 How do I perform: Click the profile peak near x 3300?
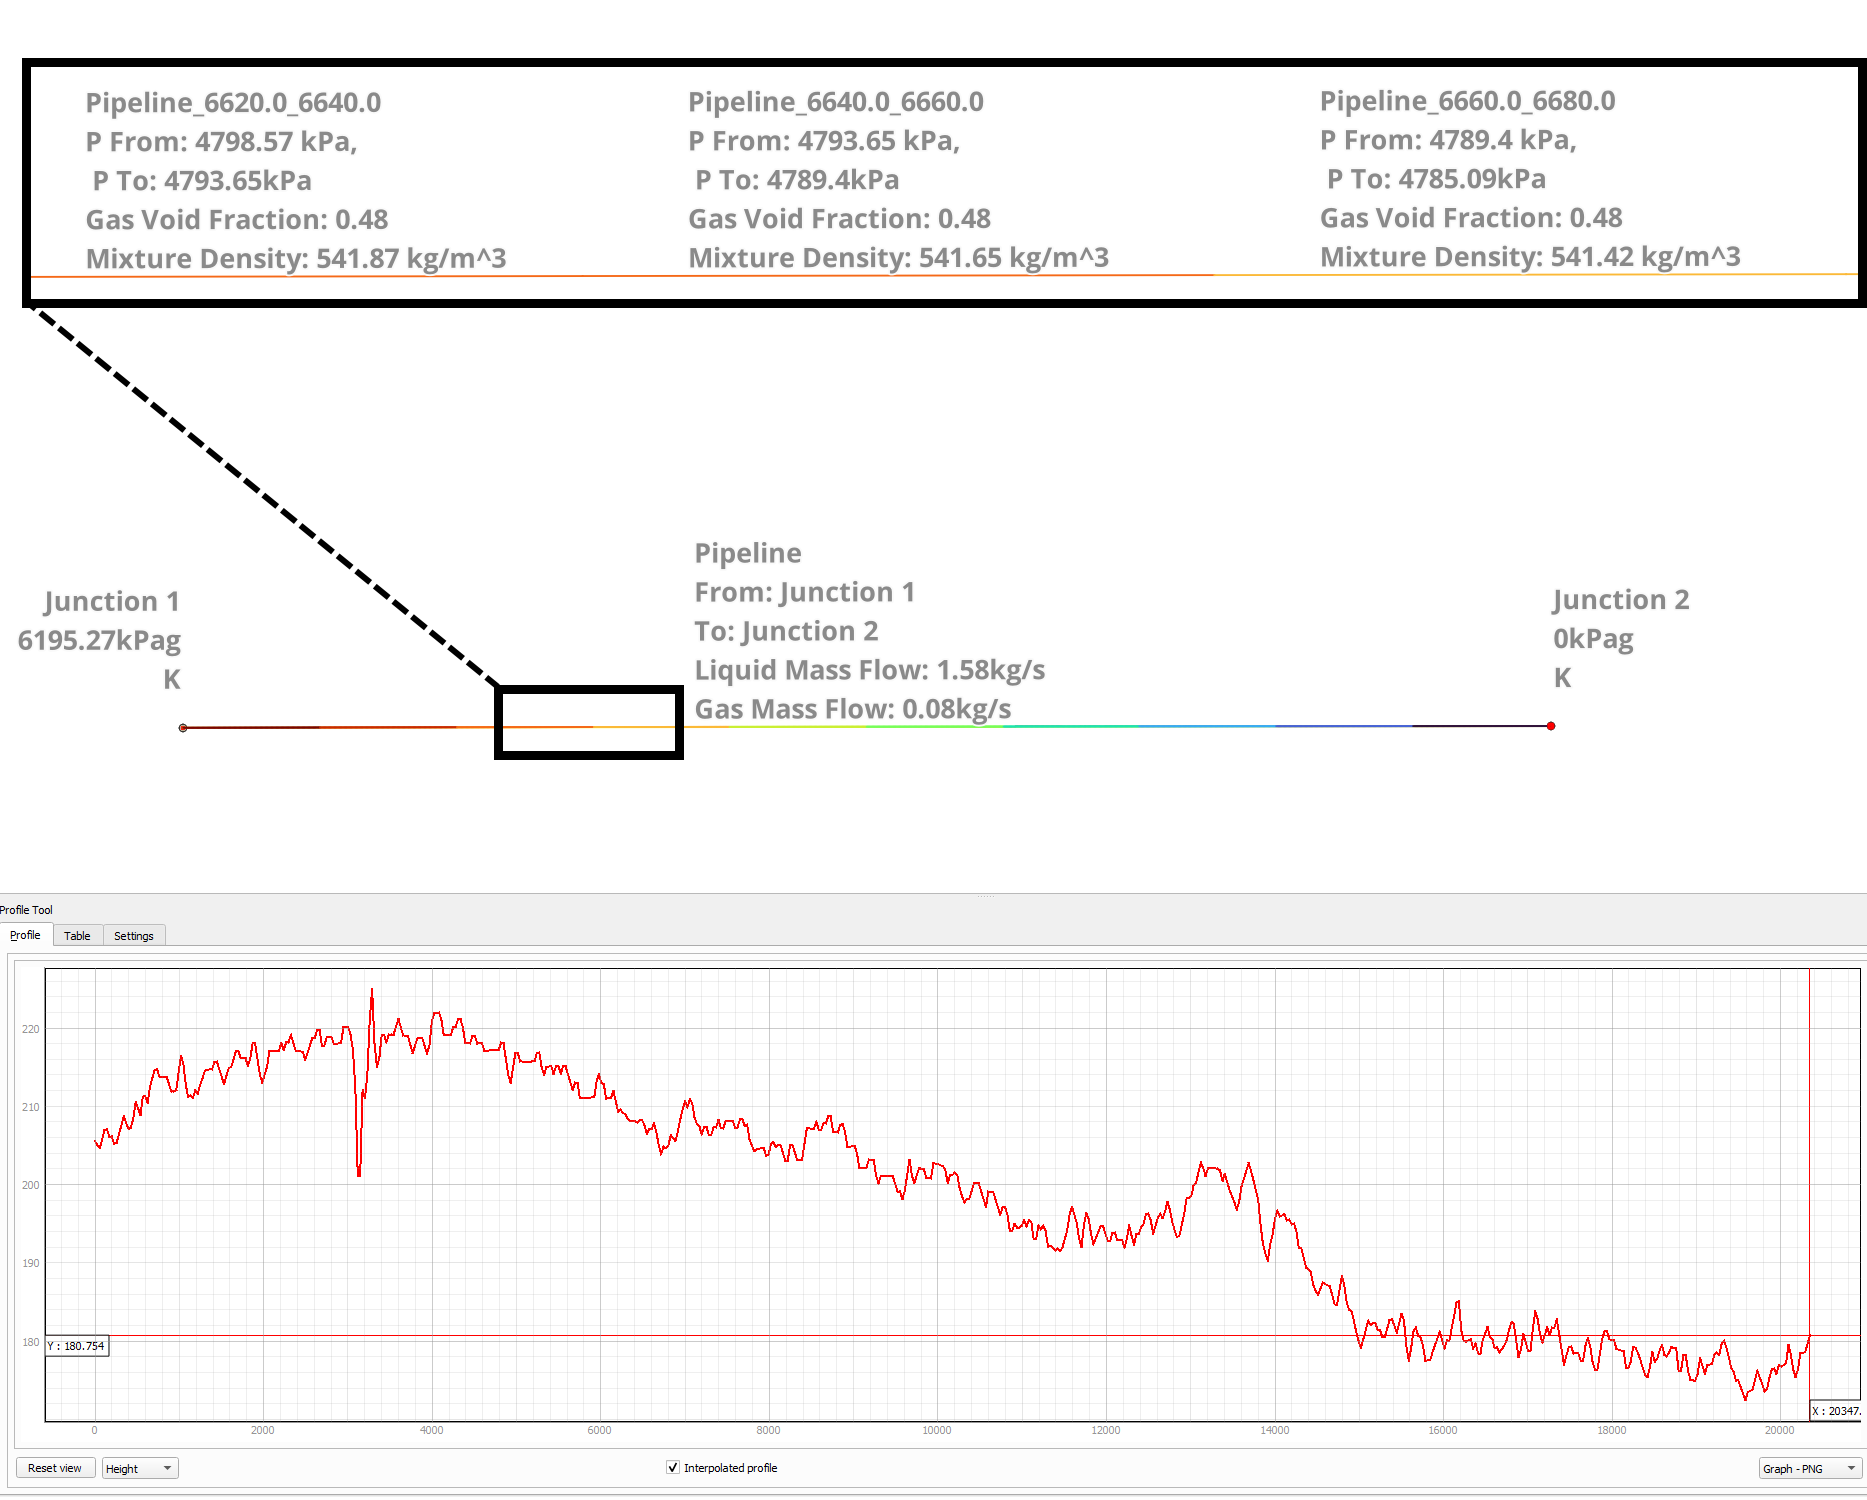[372, 990]
